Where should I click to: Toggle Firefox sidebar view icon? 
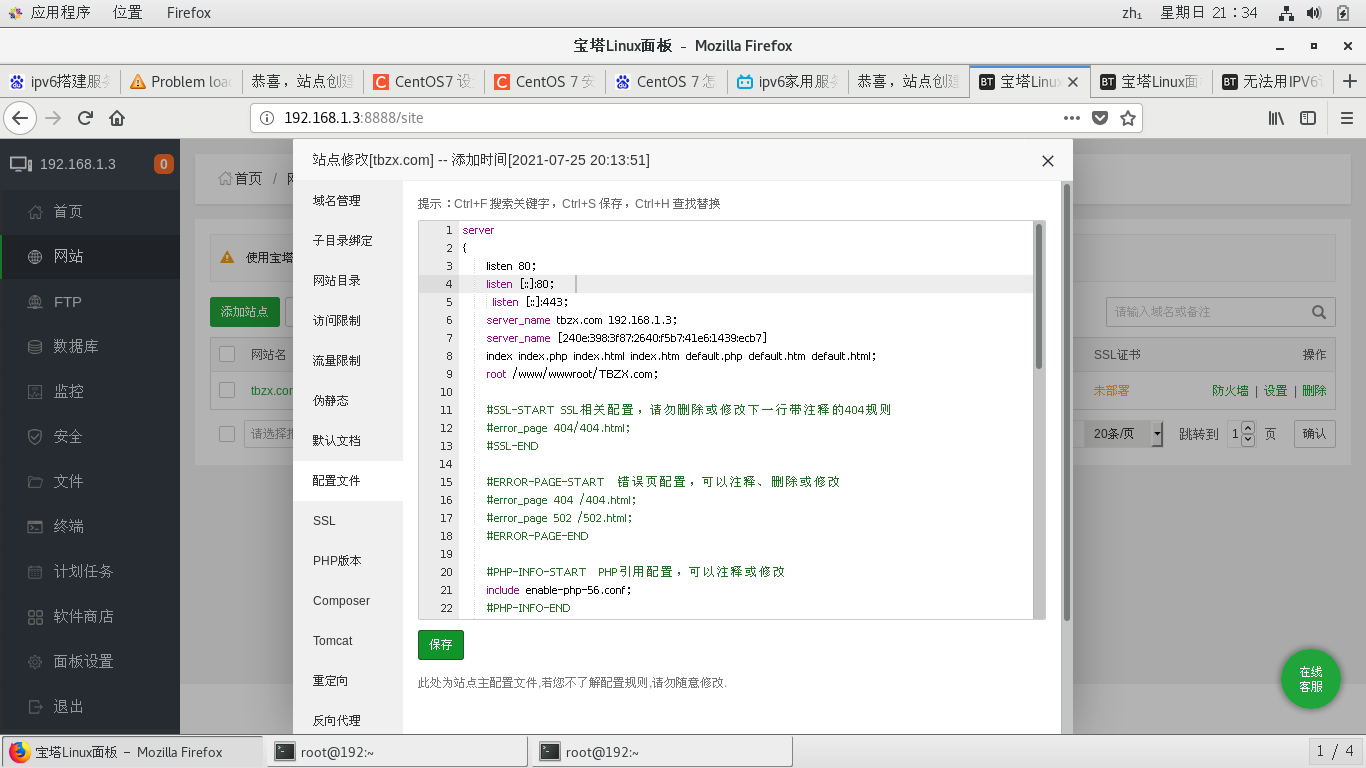[x=1308, y=118]
